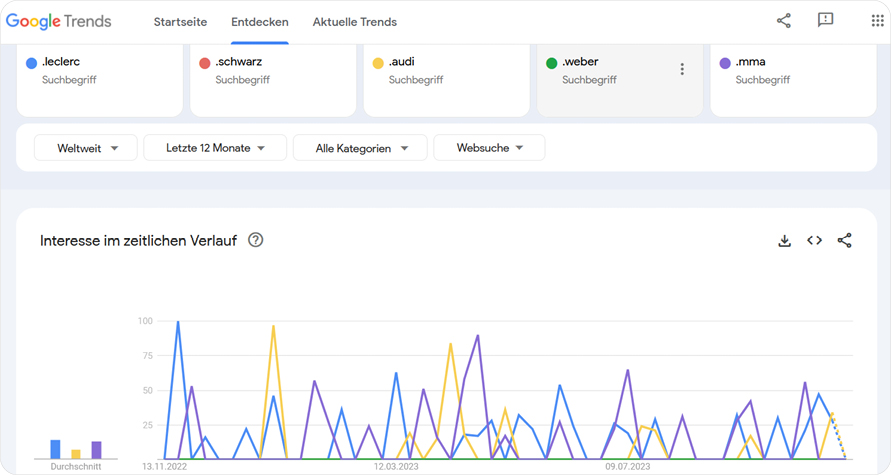
Task: Click the embed code icon
Action: tap(814, 241)
